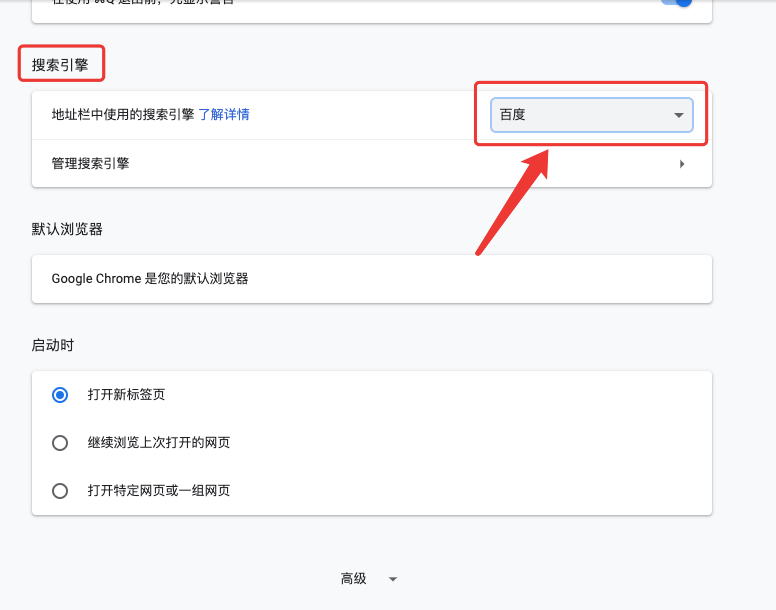Click the caret arrow inside 百度 dropdown

(679, 115)
